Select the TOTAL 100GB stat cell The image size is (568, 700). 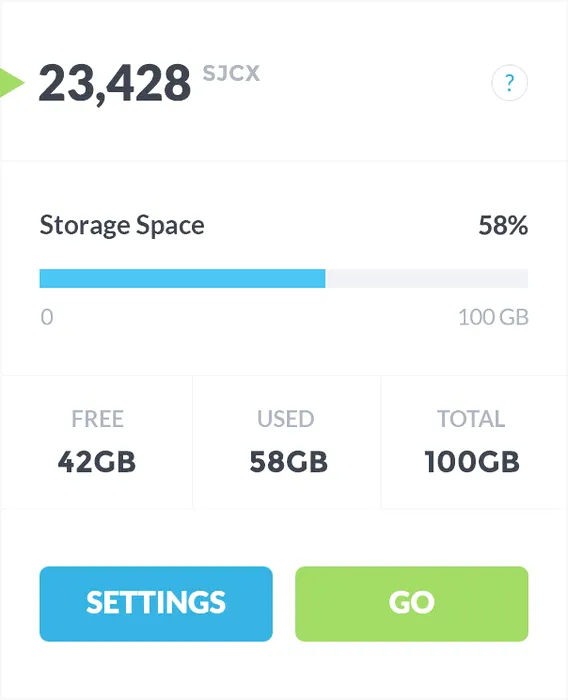click(474, 442)
